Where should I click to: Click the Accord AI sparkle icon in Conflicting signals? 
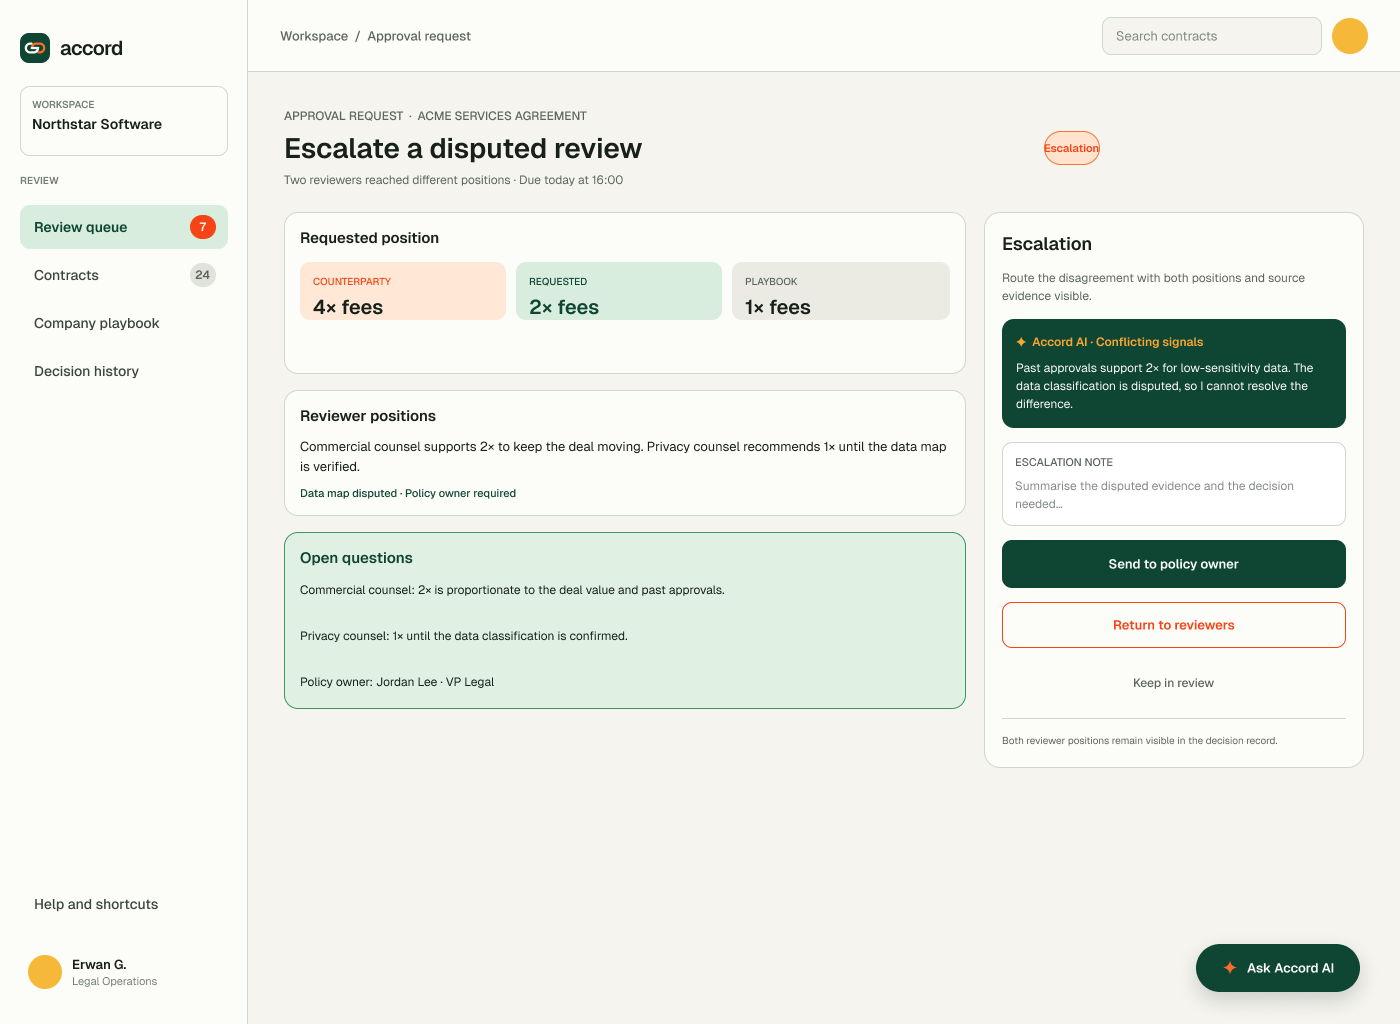pos(1021,342)
